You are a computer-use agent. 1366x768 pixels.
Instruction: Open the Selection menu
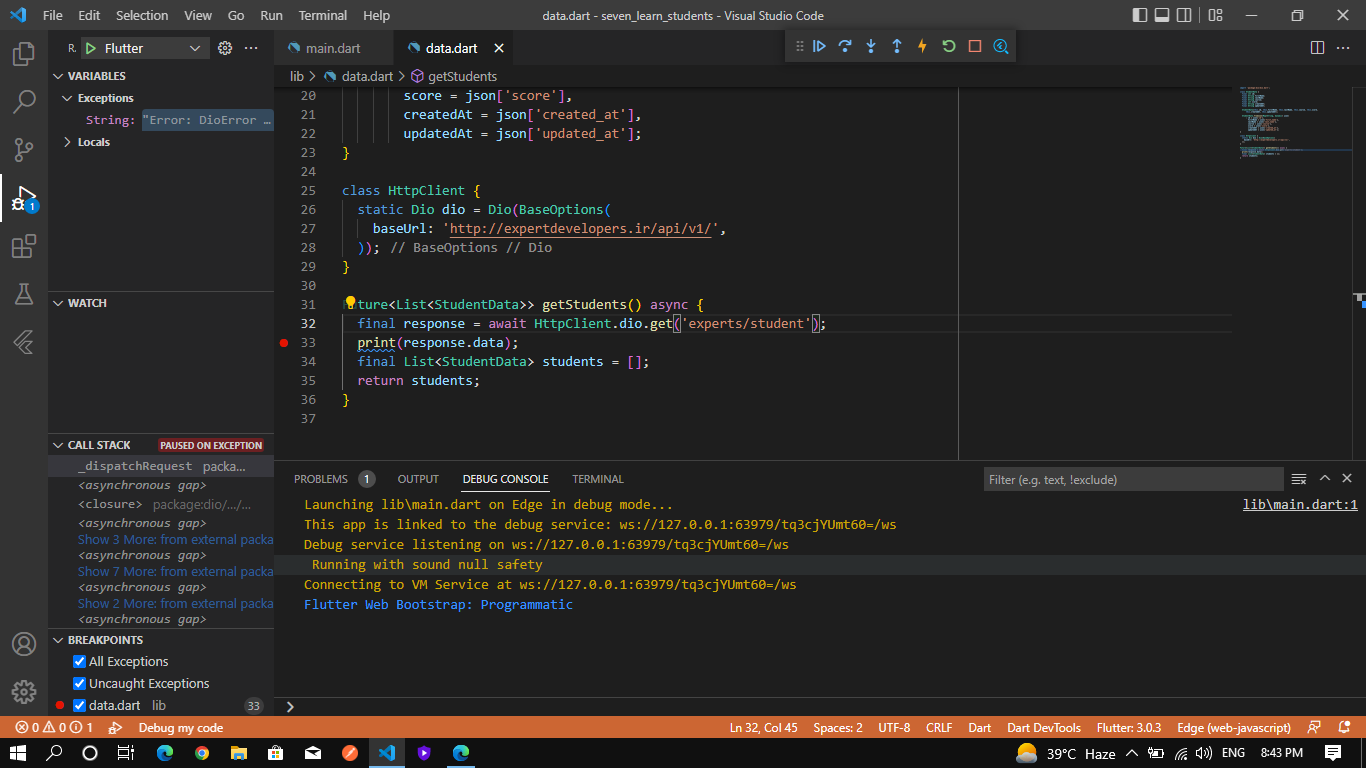click(x=142, y=15)
